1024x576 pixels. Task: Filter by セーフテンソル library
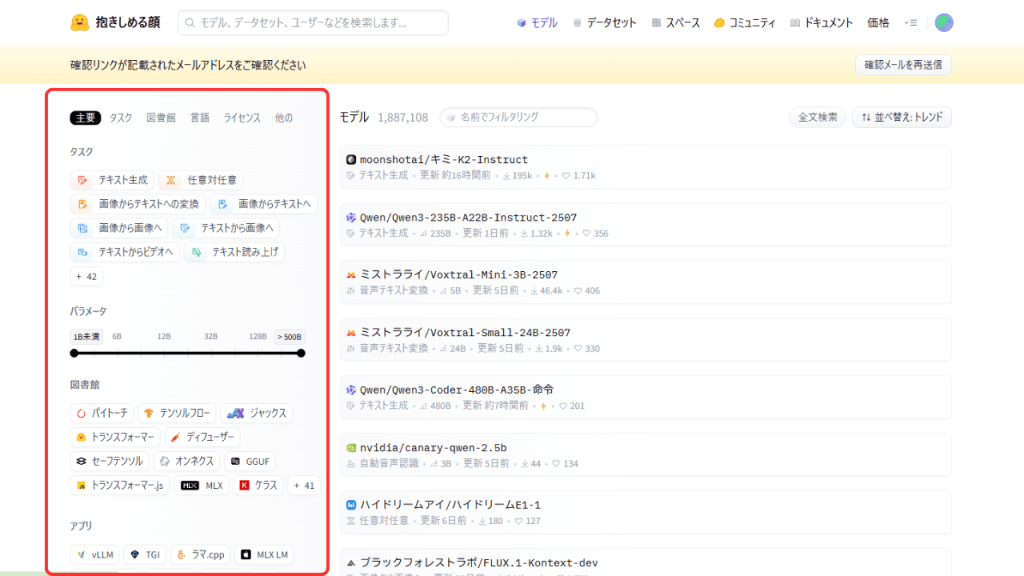pyautogui.click(x=109, y=461)
